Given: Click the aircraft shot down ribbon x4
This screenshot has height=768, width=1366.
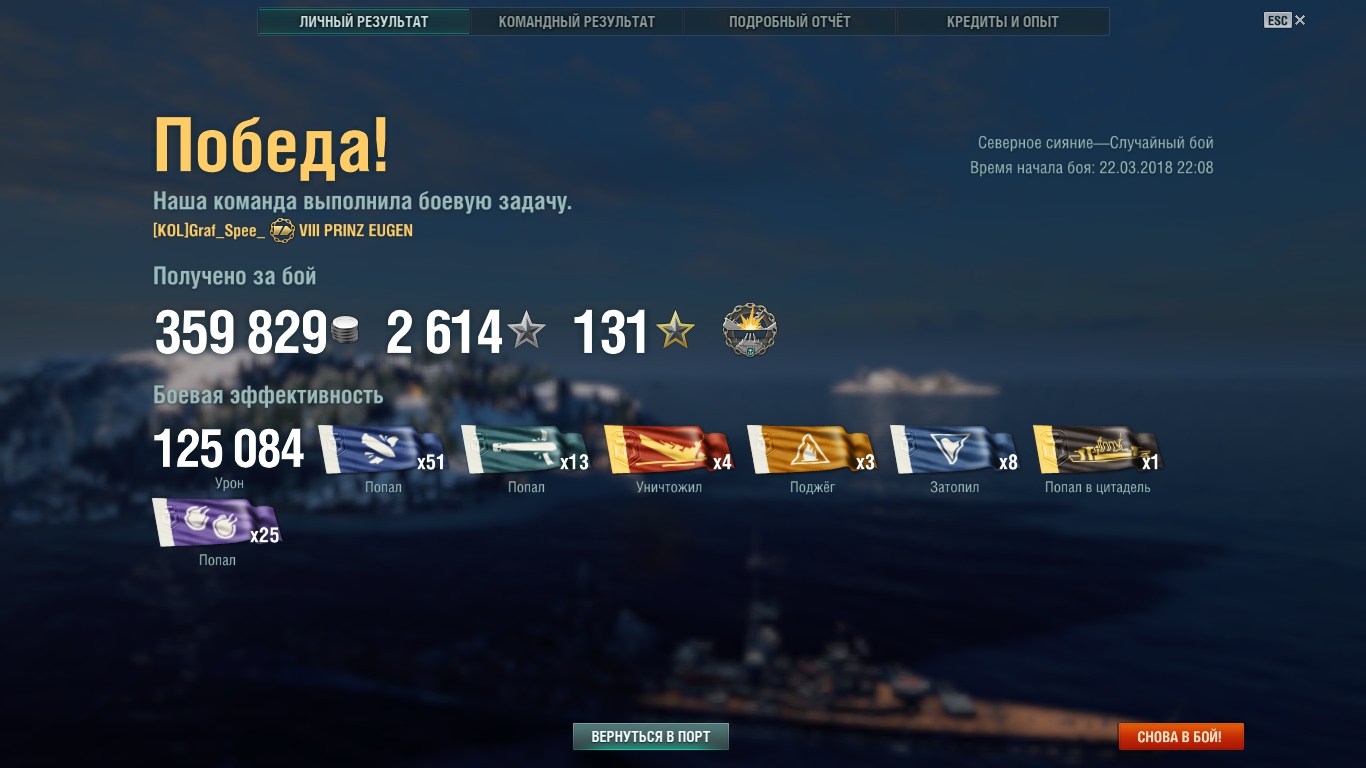Looking at the screenshot, I should tap(668, 450).
